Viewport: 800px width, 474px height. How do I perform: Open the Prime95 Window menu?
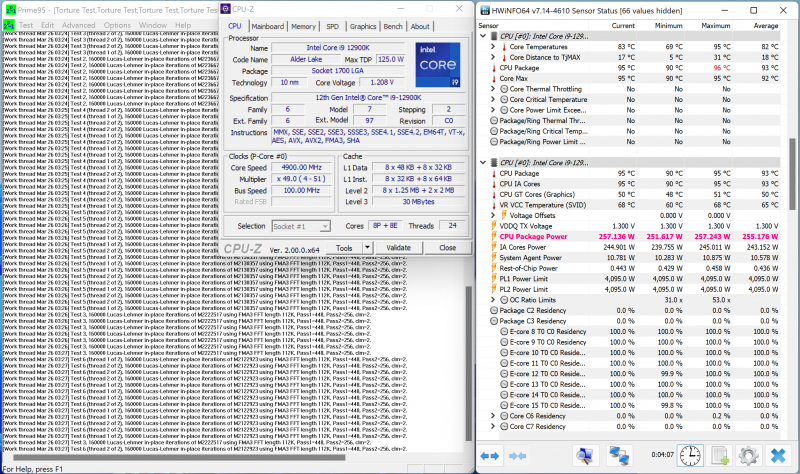(153, 25)
